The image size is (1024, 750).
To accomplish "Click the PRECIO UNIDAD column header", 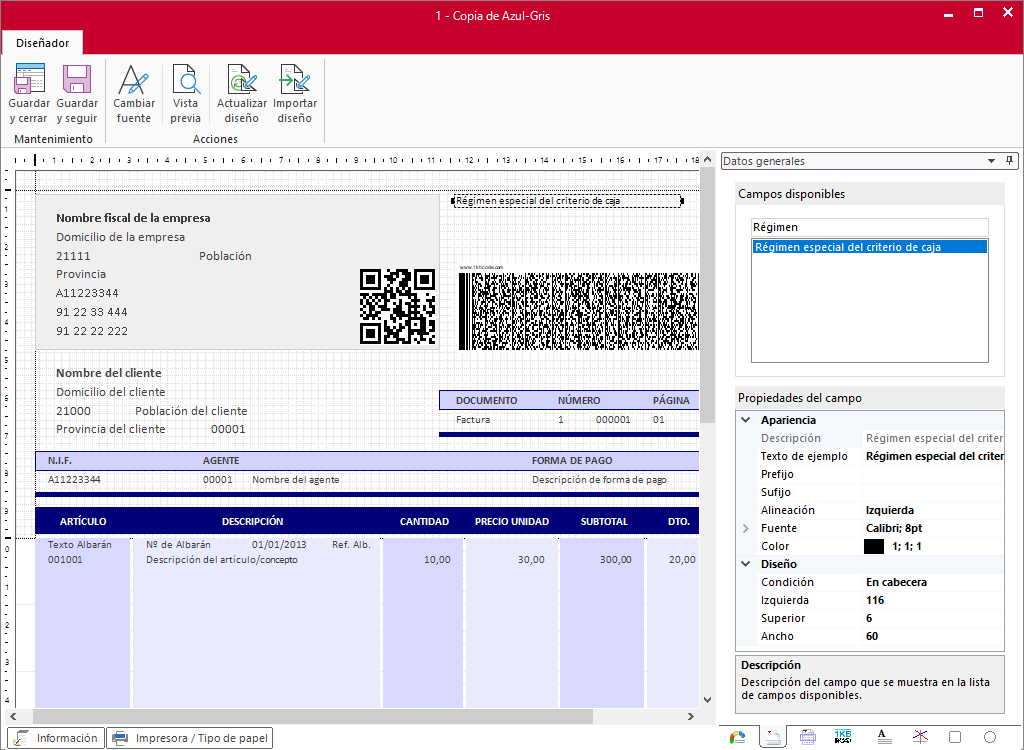I will click(512, 521).
